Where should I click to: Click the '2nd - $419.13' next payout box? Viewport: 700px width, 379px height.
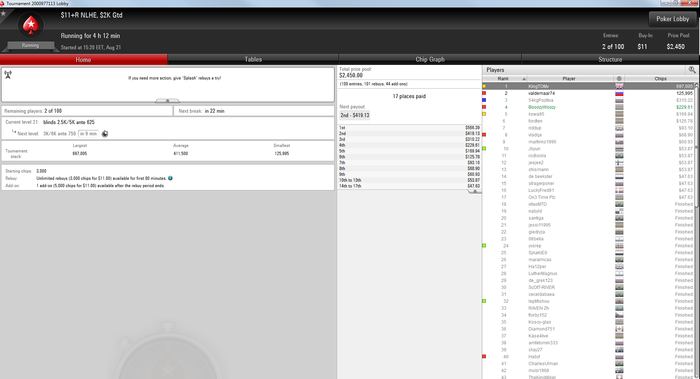point(355,115)
